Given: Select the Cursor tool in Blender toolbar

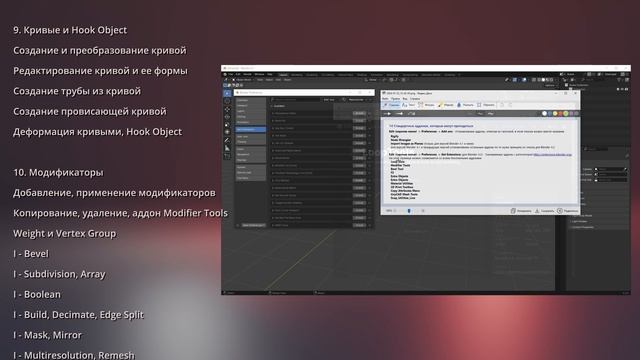Looking at the screenshot, I should [x=227, y=101].
